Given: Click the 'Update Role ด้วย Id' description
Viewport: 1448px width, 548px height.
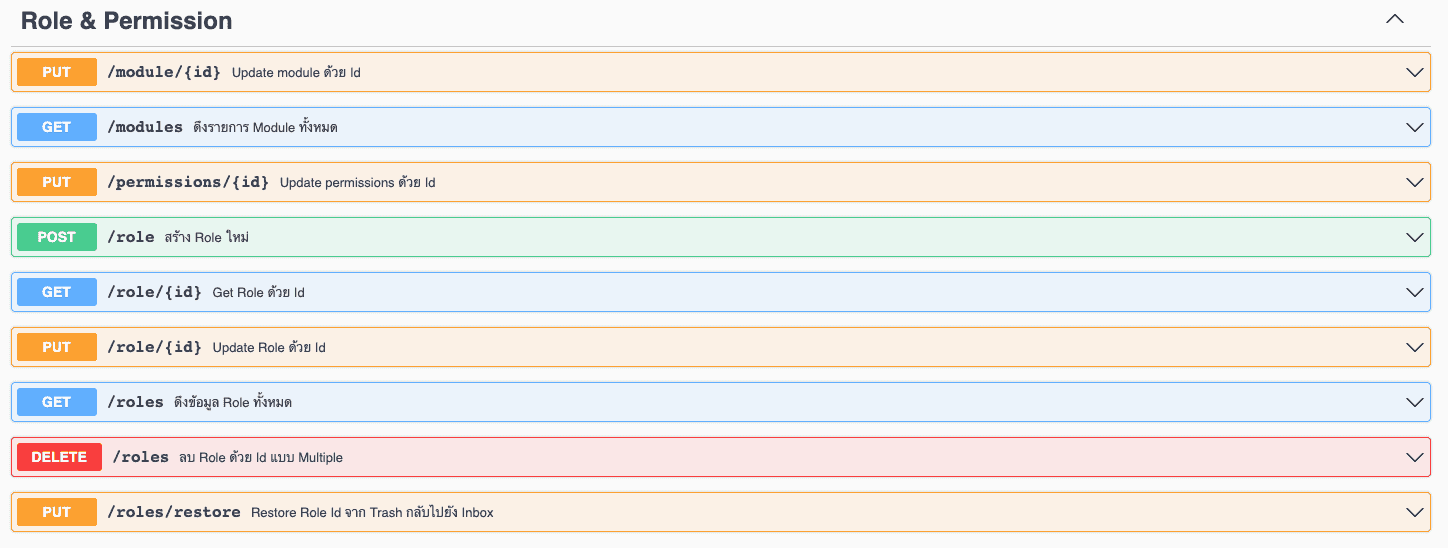Looking at the screenshot, I should point(269,348).
